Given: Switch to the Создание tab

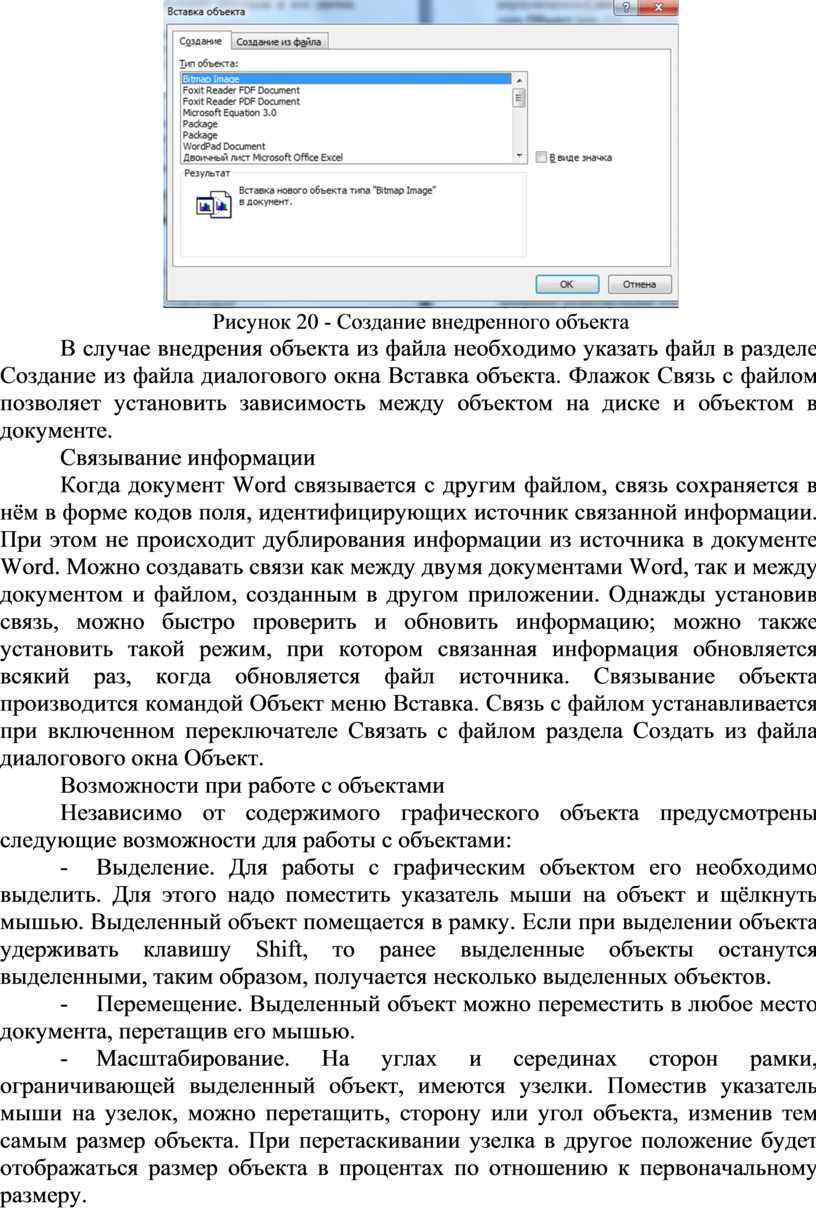Looking at the screenshot, I should 201,41.
